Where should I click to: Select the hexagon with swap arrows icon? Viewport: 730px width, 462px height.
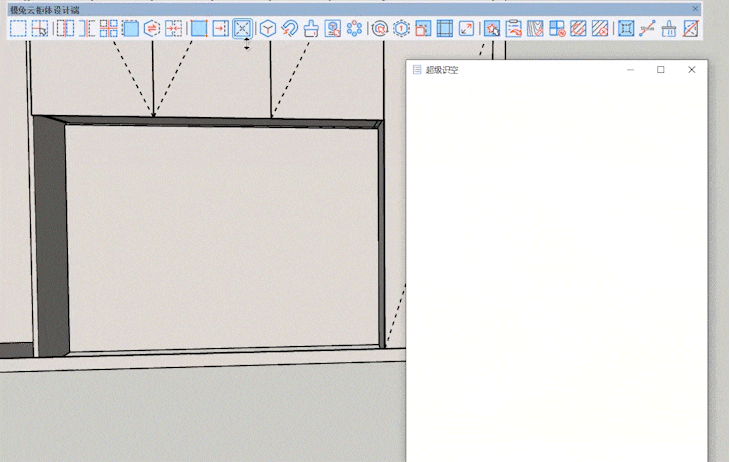click(152, 29)
